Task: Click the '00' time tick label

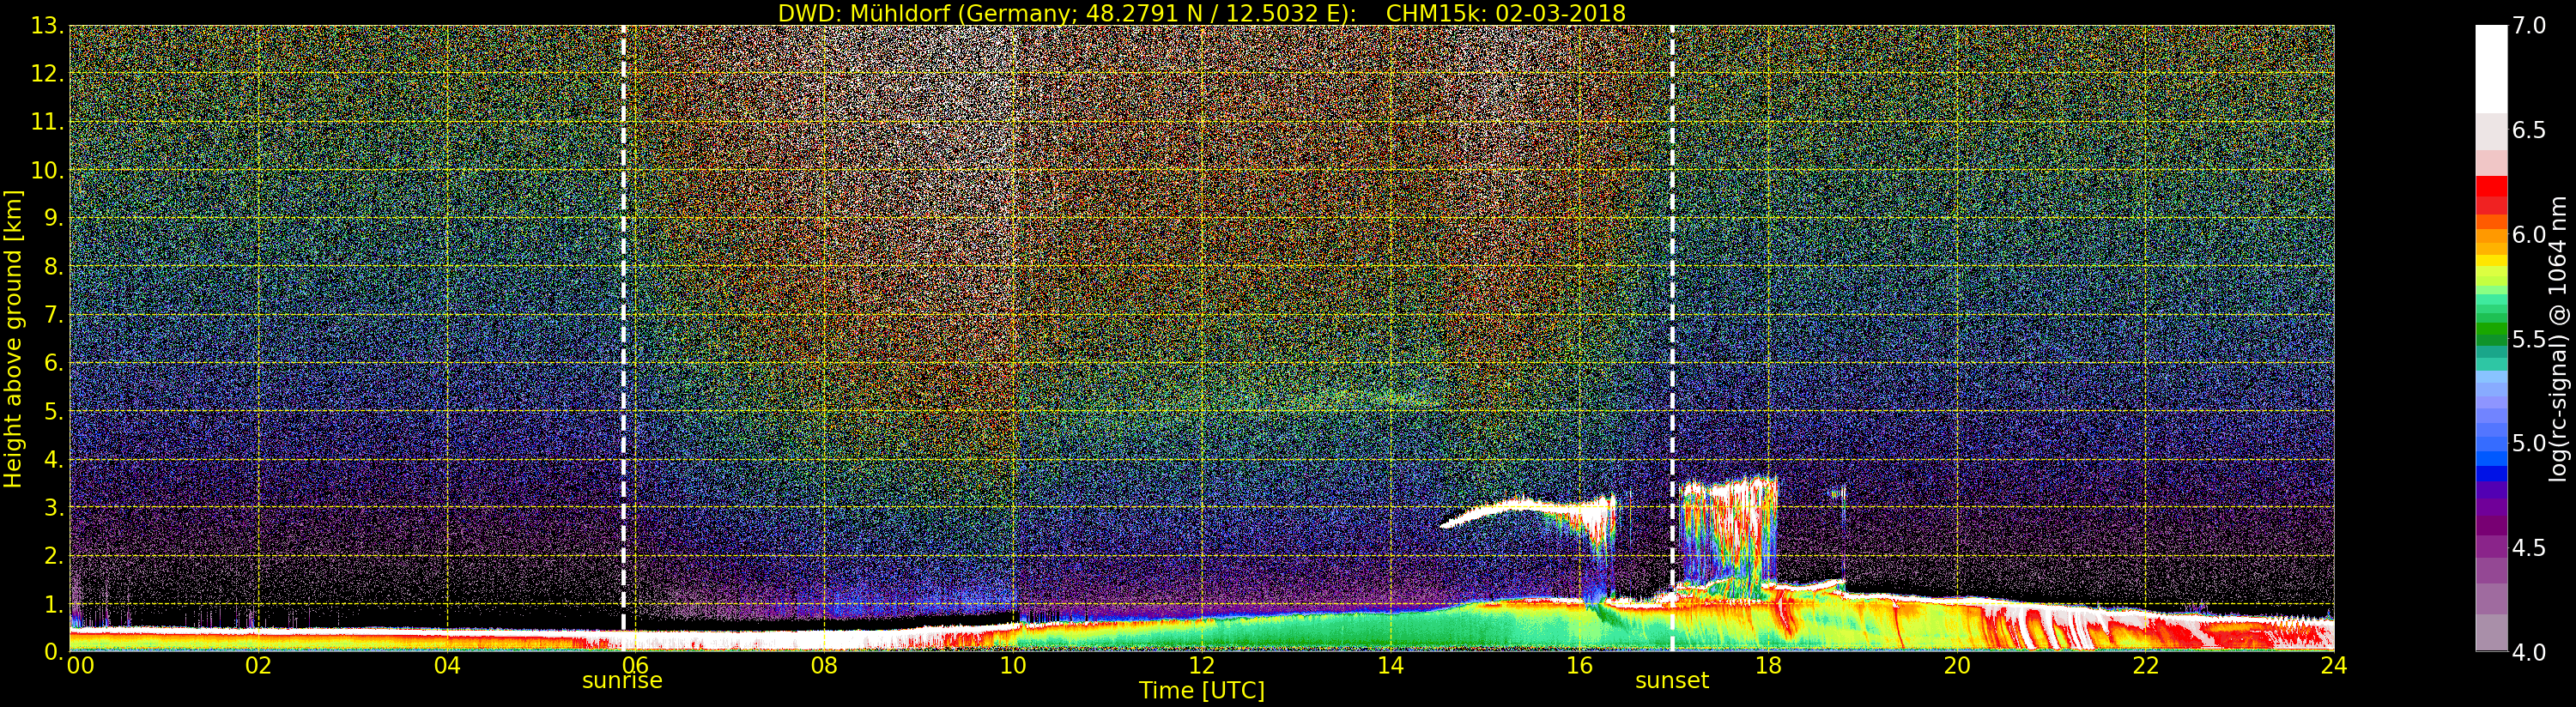Action: (x=80, y=665)
